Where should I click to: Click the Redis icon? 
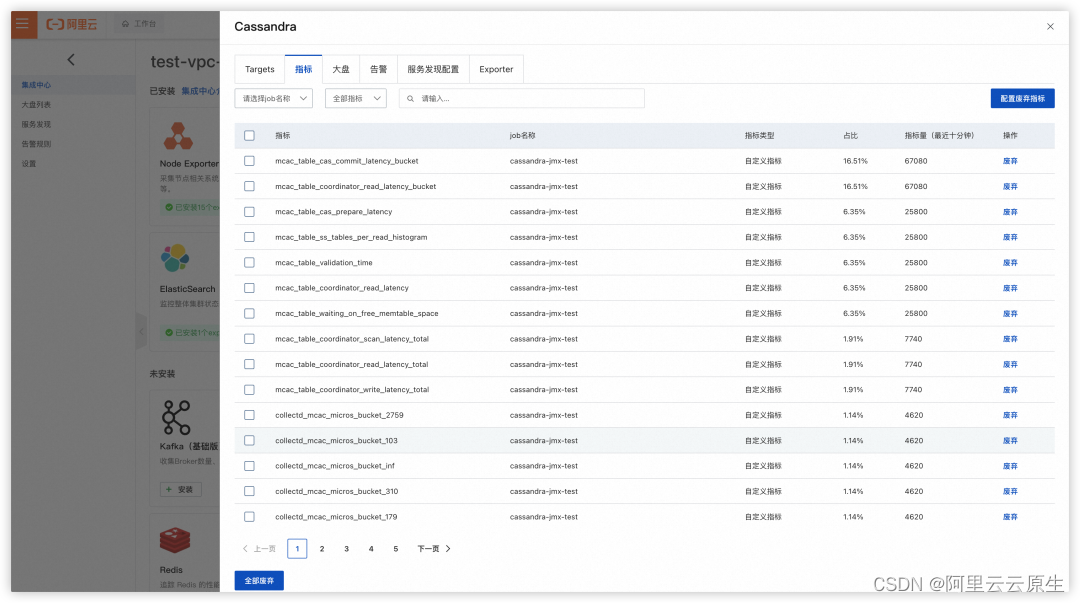coord(175,540)
